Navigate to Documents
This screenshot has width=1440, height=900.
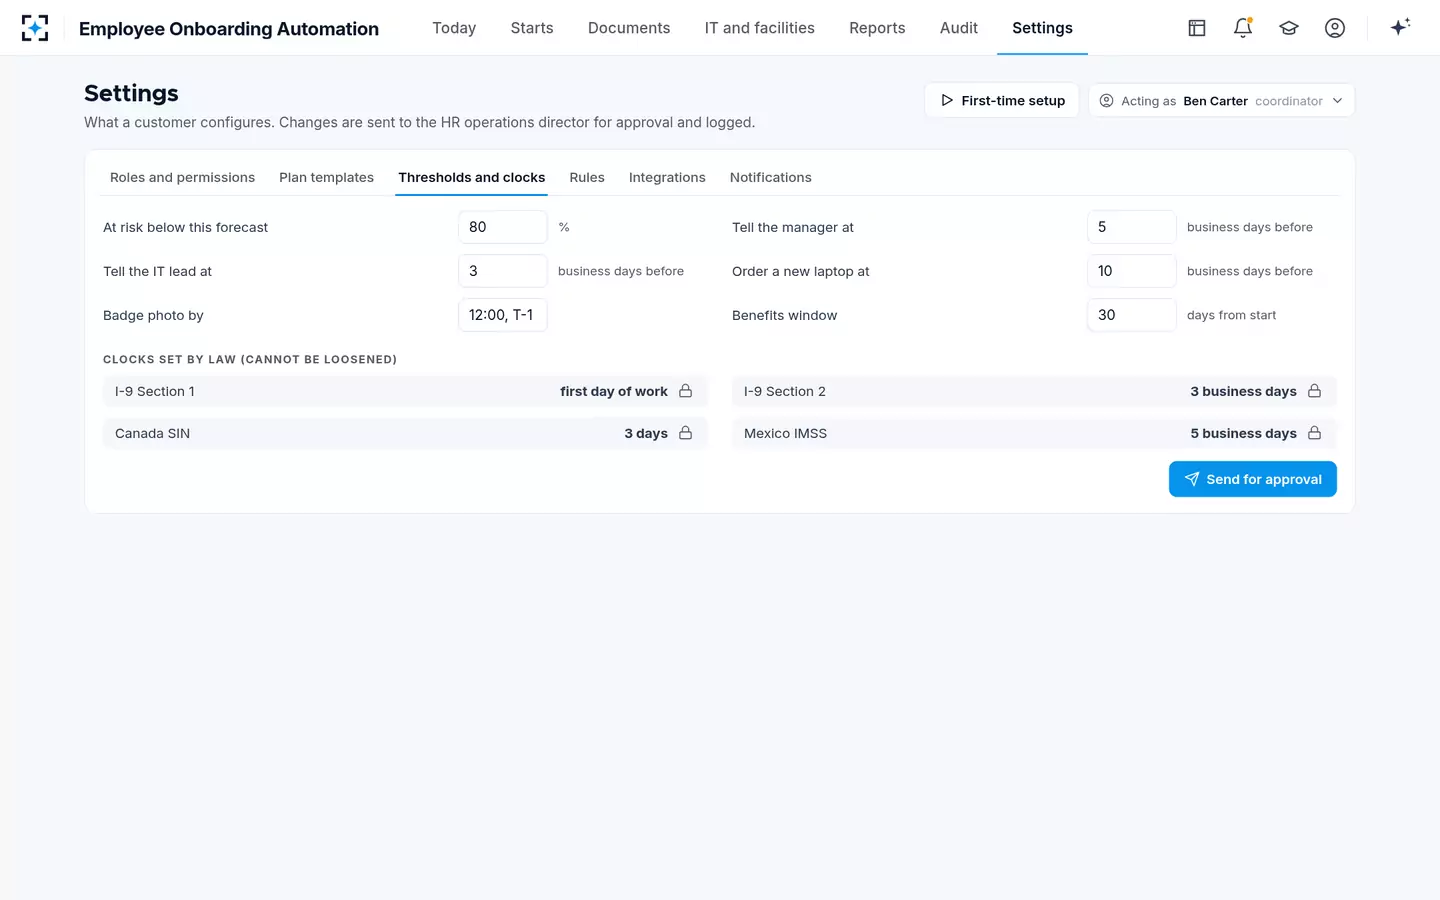(x=629, y=28)
